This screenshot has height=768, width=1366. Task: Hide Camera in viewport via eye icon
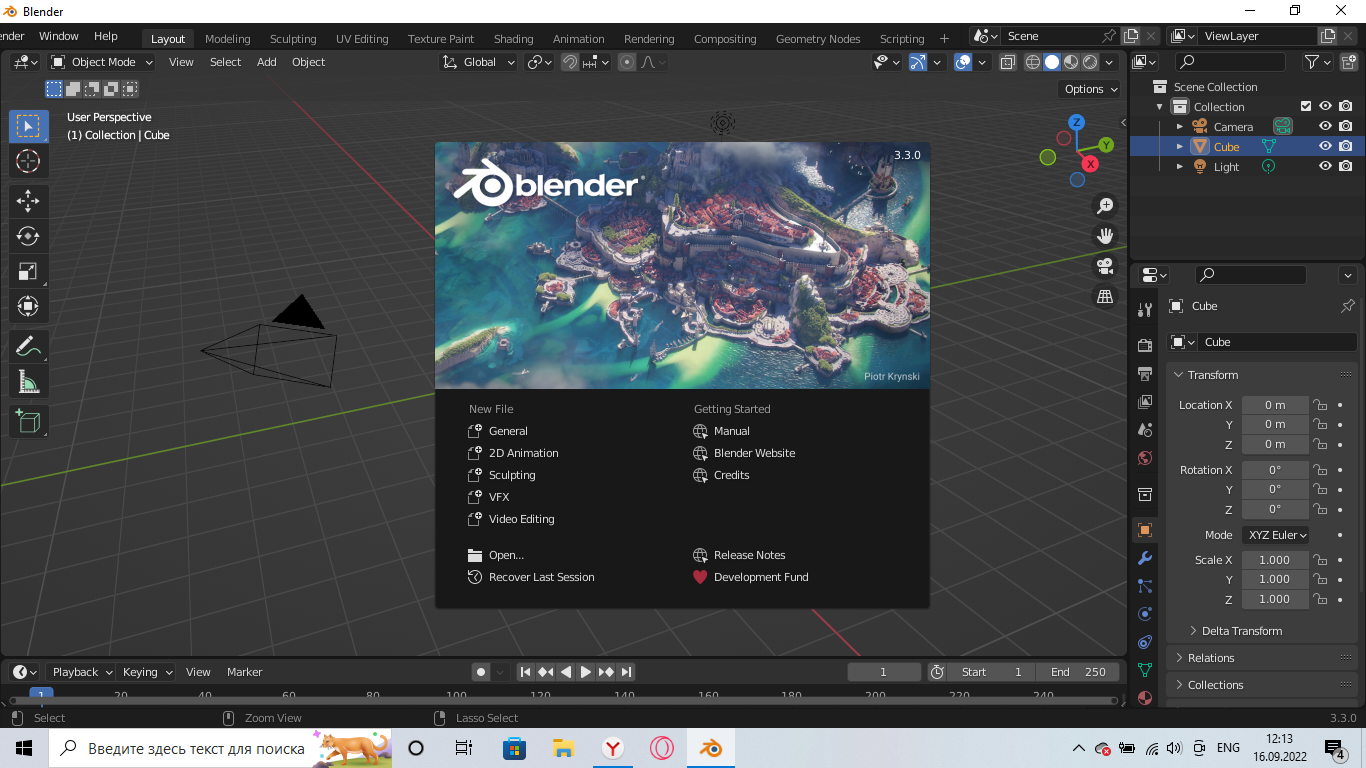pos(1325,126)
